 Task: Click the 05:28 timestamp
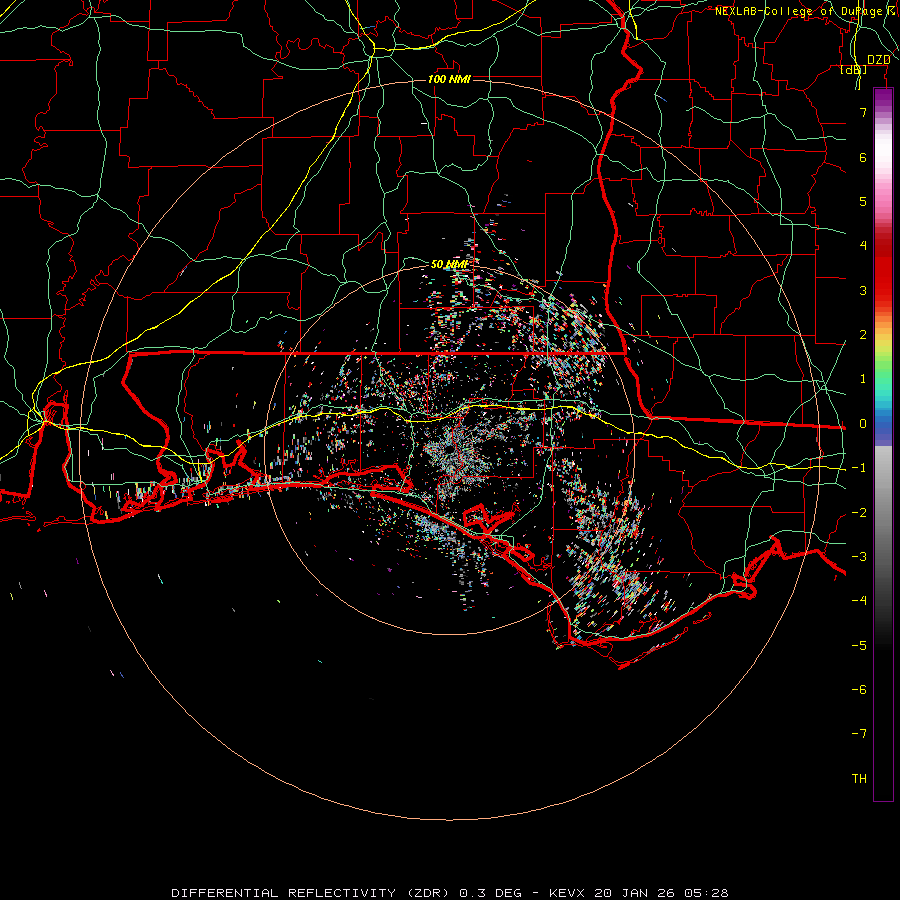click(x=706, y=893)
